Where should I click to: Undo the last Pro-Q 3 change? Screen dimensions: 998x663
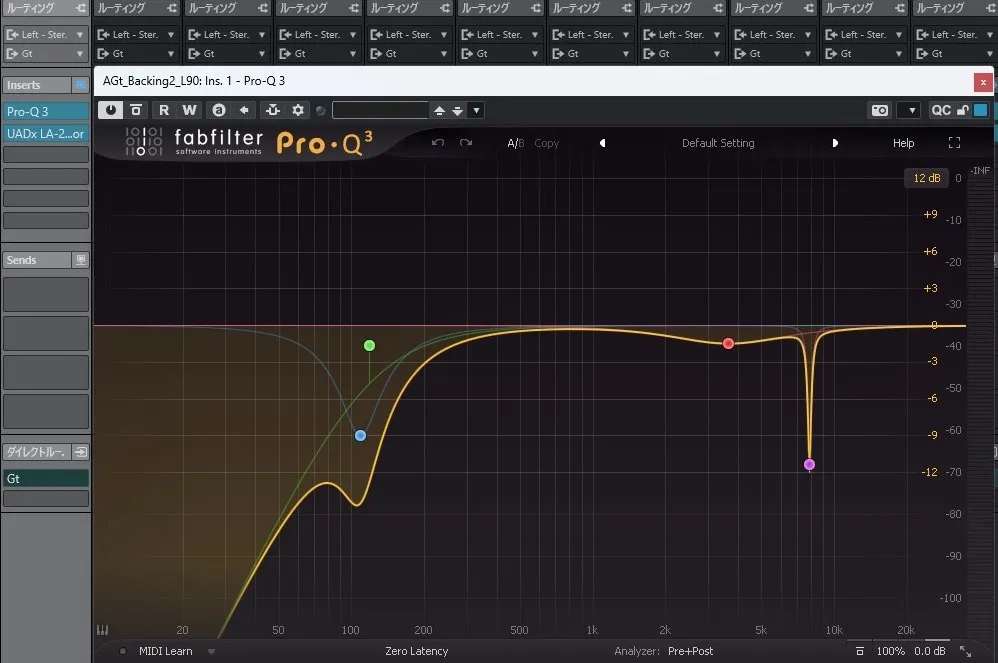pos(438,143)
